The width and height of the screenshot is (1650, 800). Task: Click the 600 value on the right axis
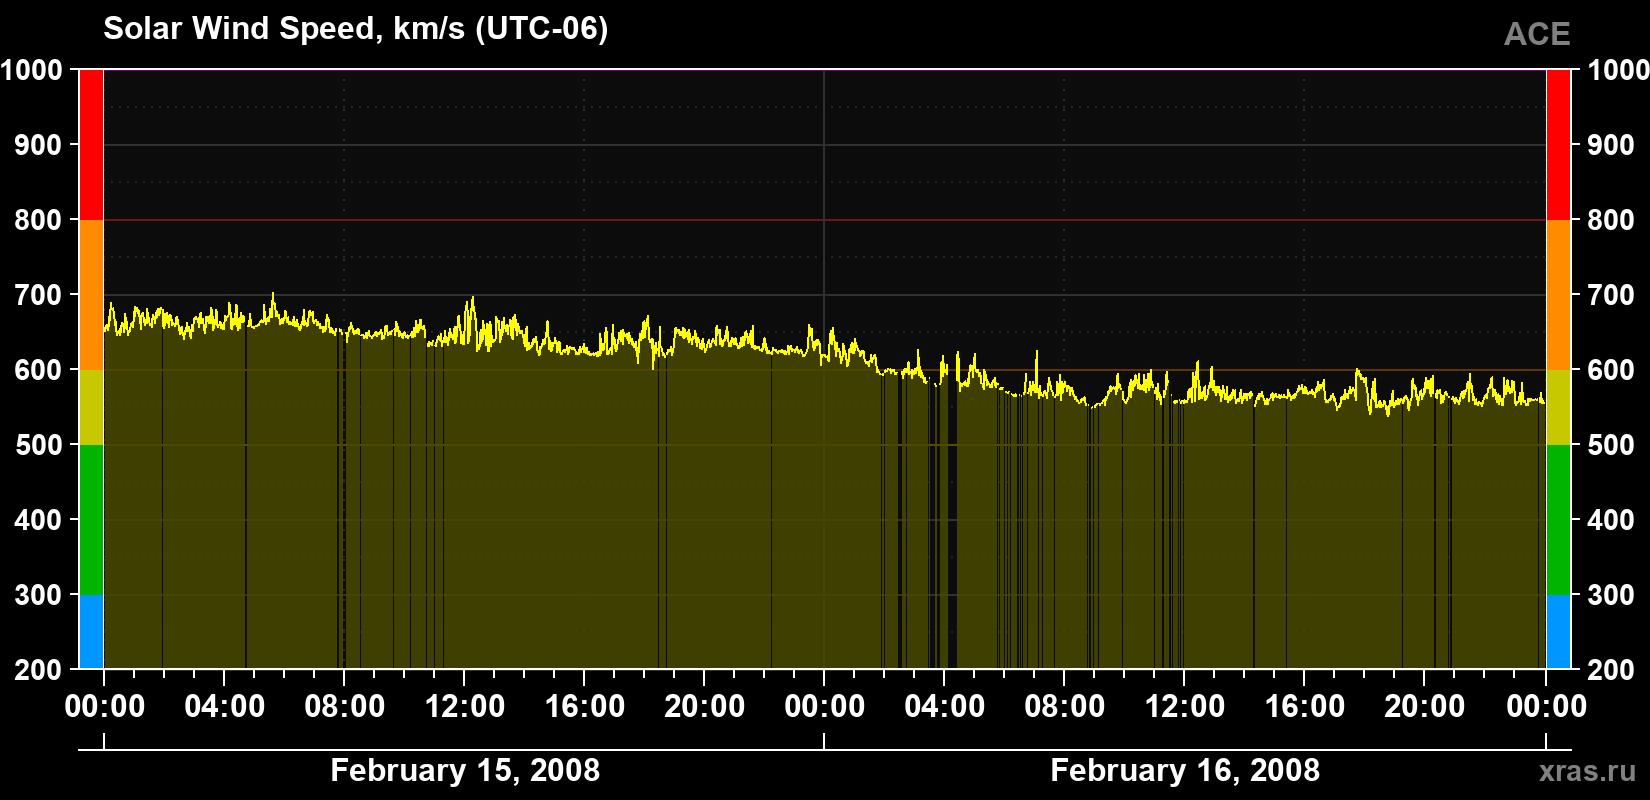click(1611, 370)
